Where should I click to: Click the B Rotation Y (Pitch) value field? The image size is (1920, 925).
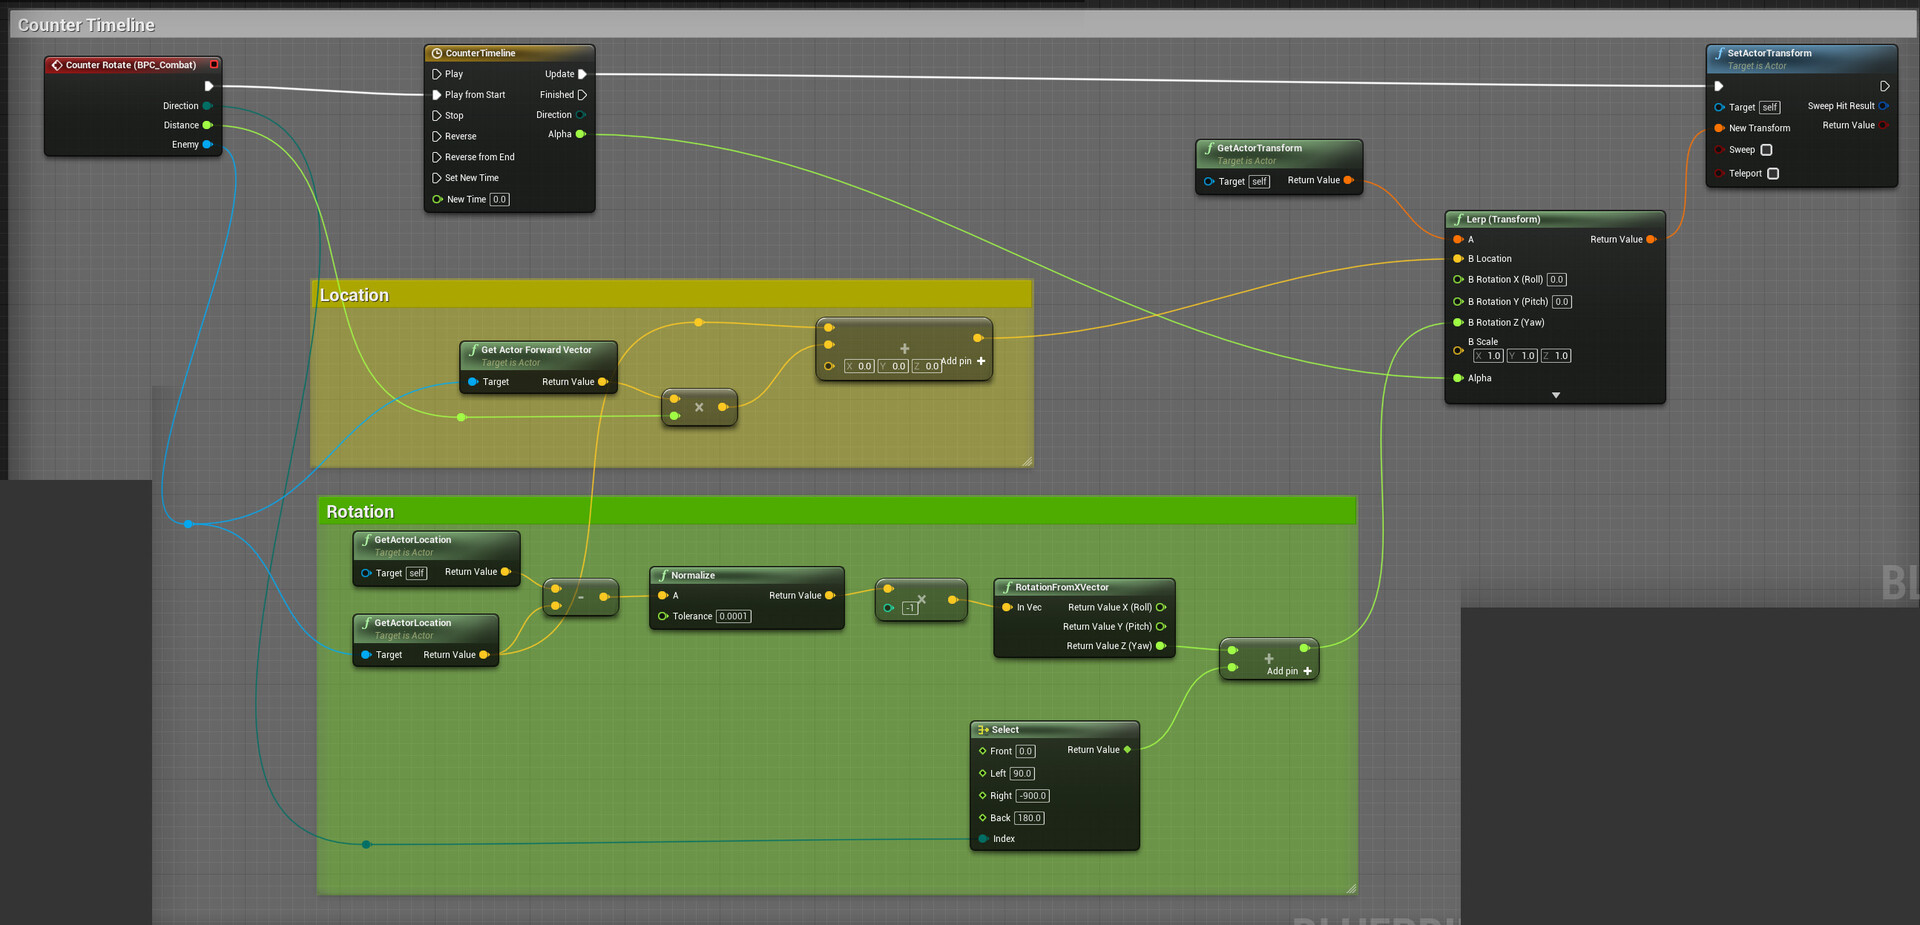(1562, 302)
